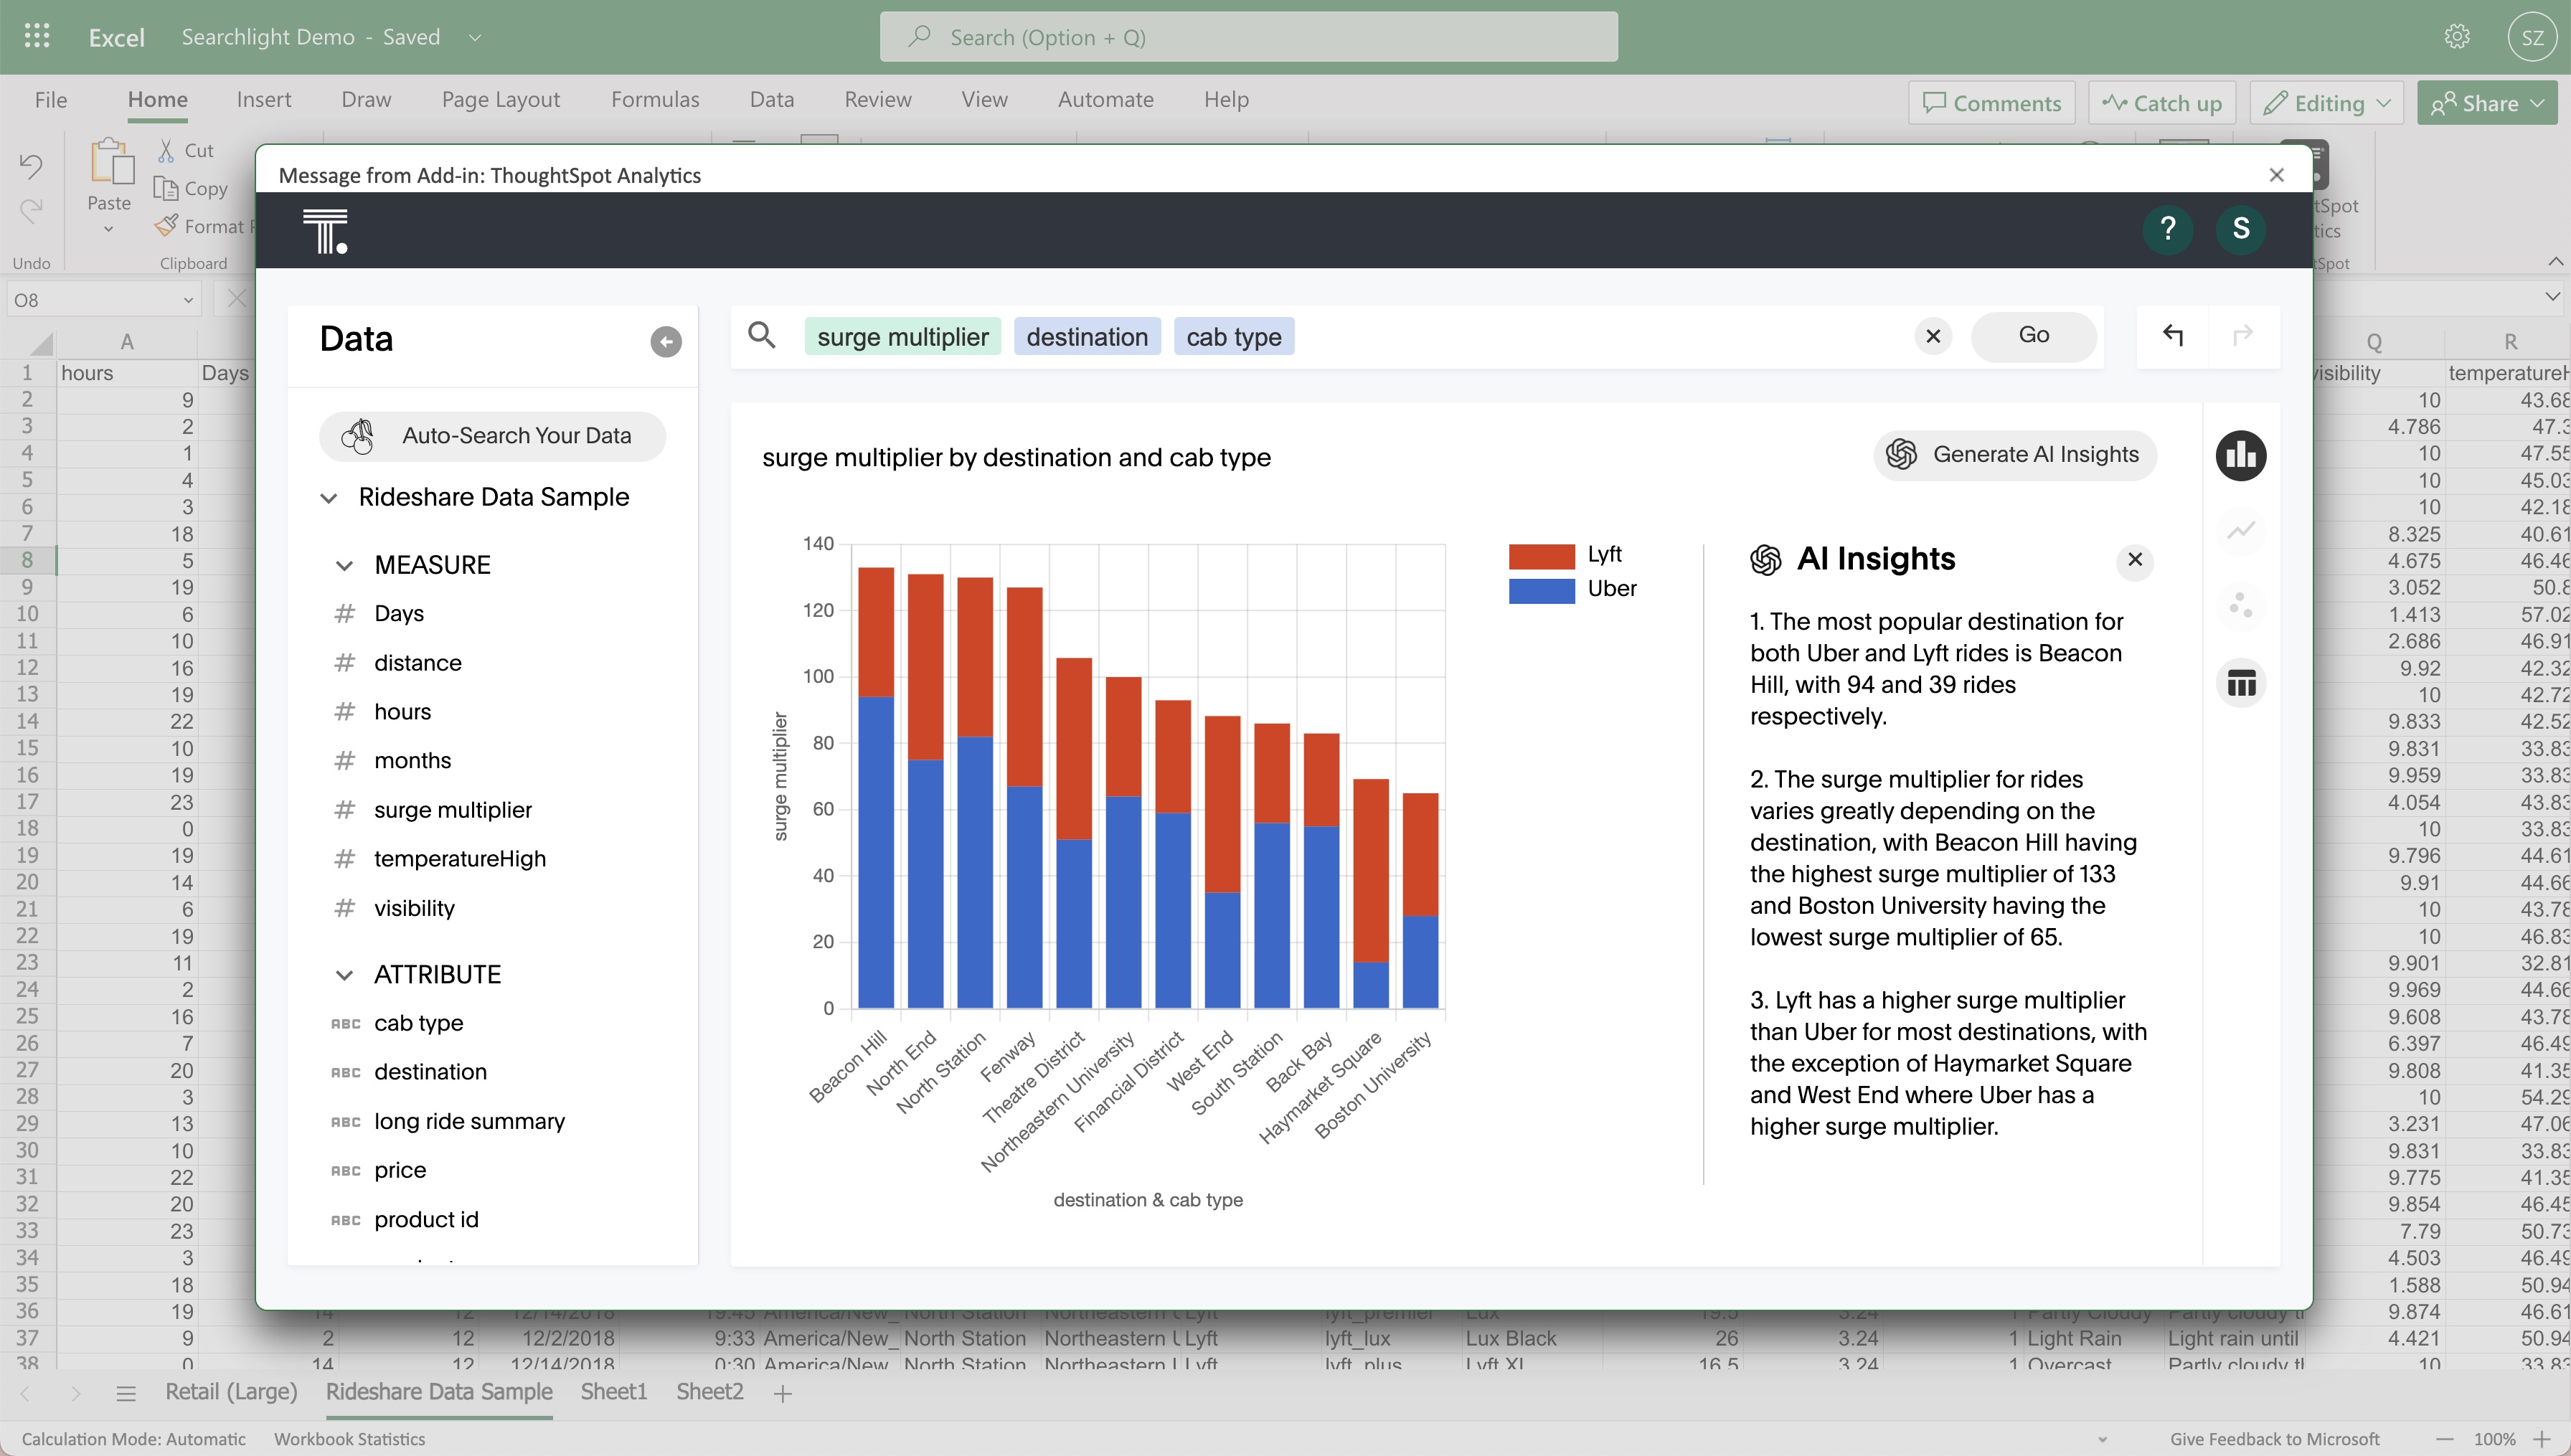The width and height of the screenshot is (2571, 1456).
Task: Click Copy in the Clipboard group
Action: coord(191,188)
